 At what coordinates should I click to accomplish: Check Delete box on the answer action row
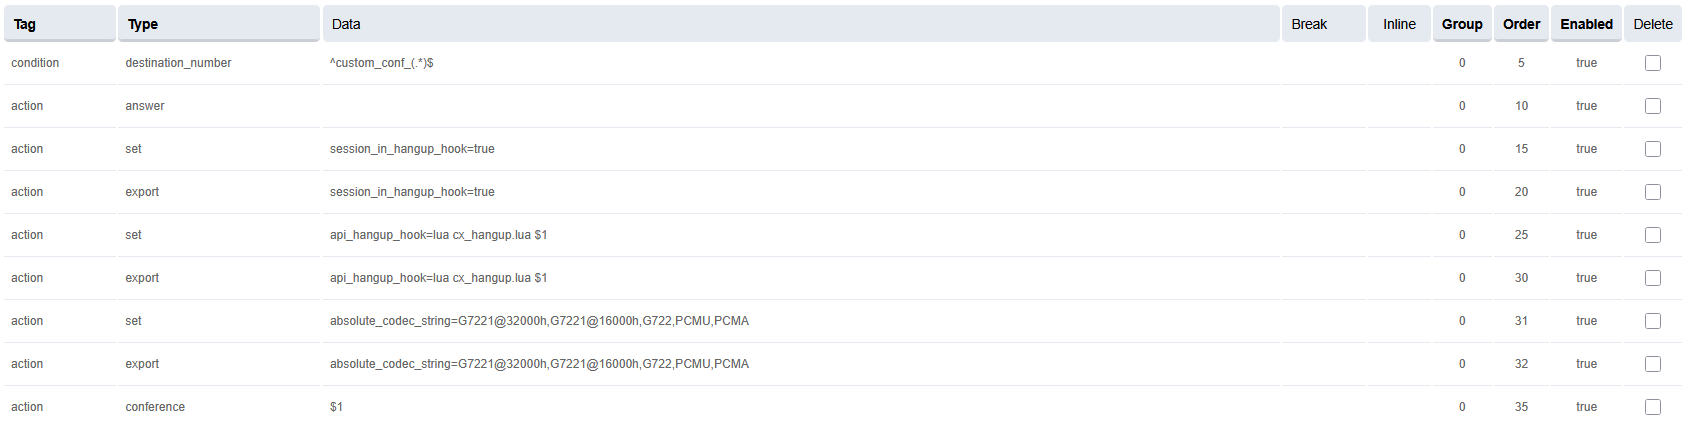[x=1652, y=106]
